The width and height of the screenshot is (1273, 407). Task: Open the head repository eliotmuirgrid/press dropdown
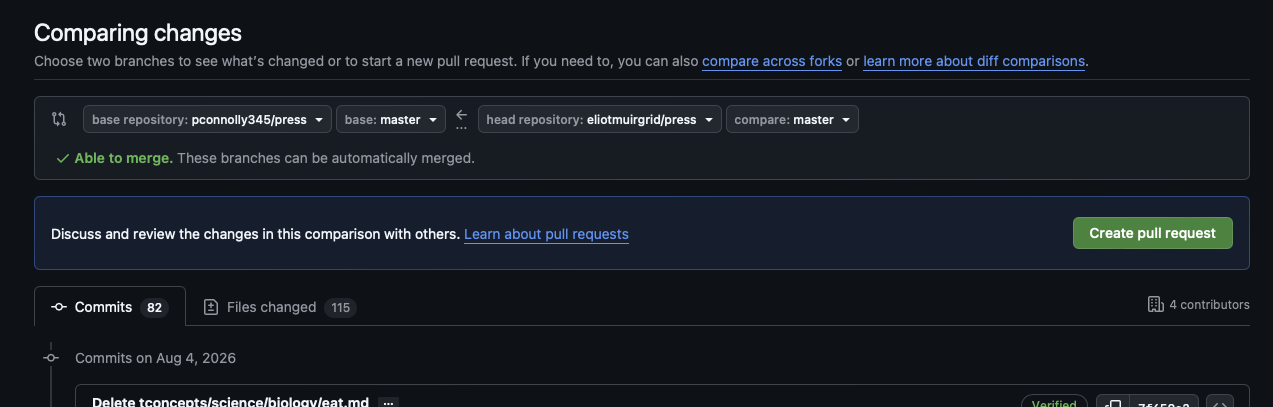click(x=599, y=120)
